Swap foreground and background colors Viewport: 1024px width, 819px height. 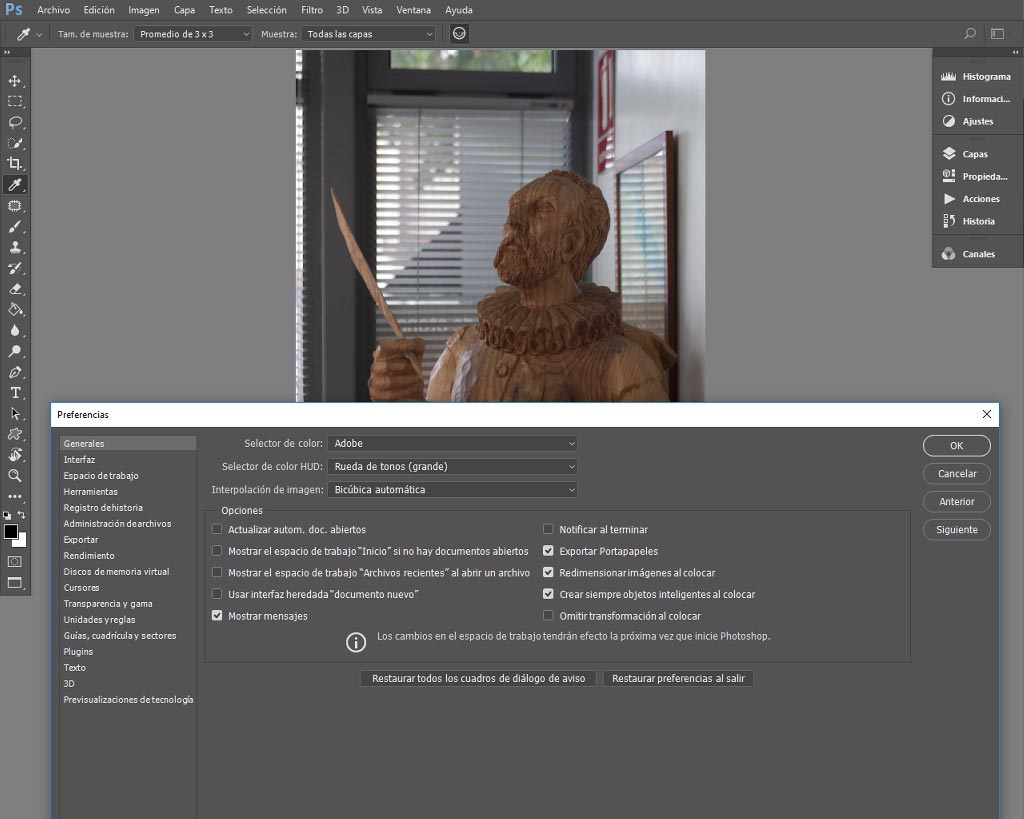pos(22,515)
